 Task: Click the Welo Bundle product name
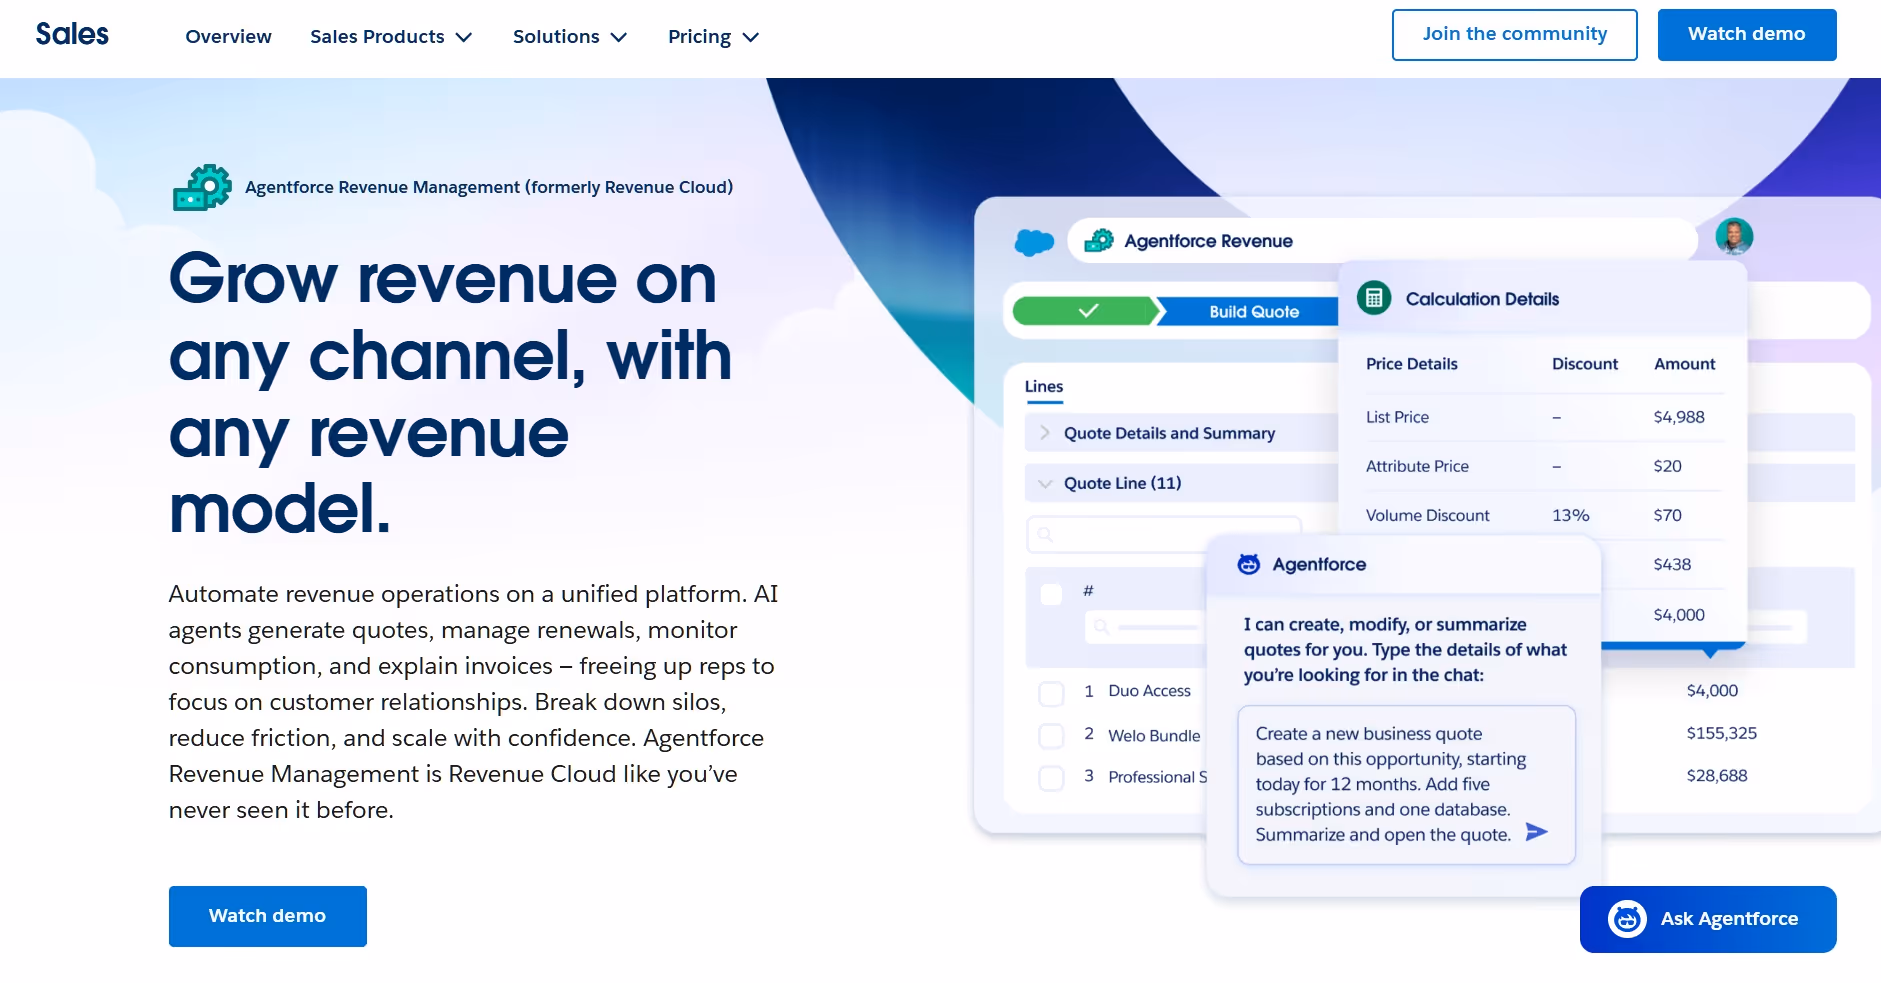tap(1154, 736)
